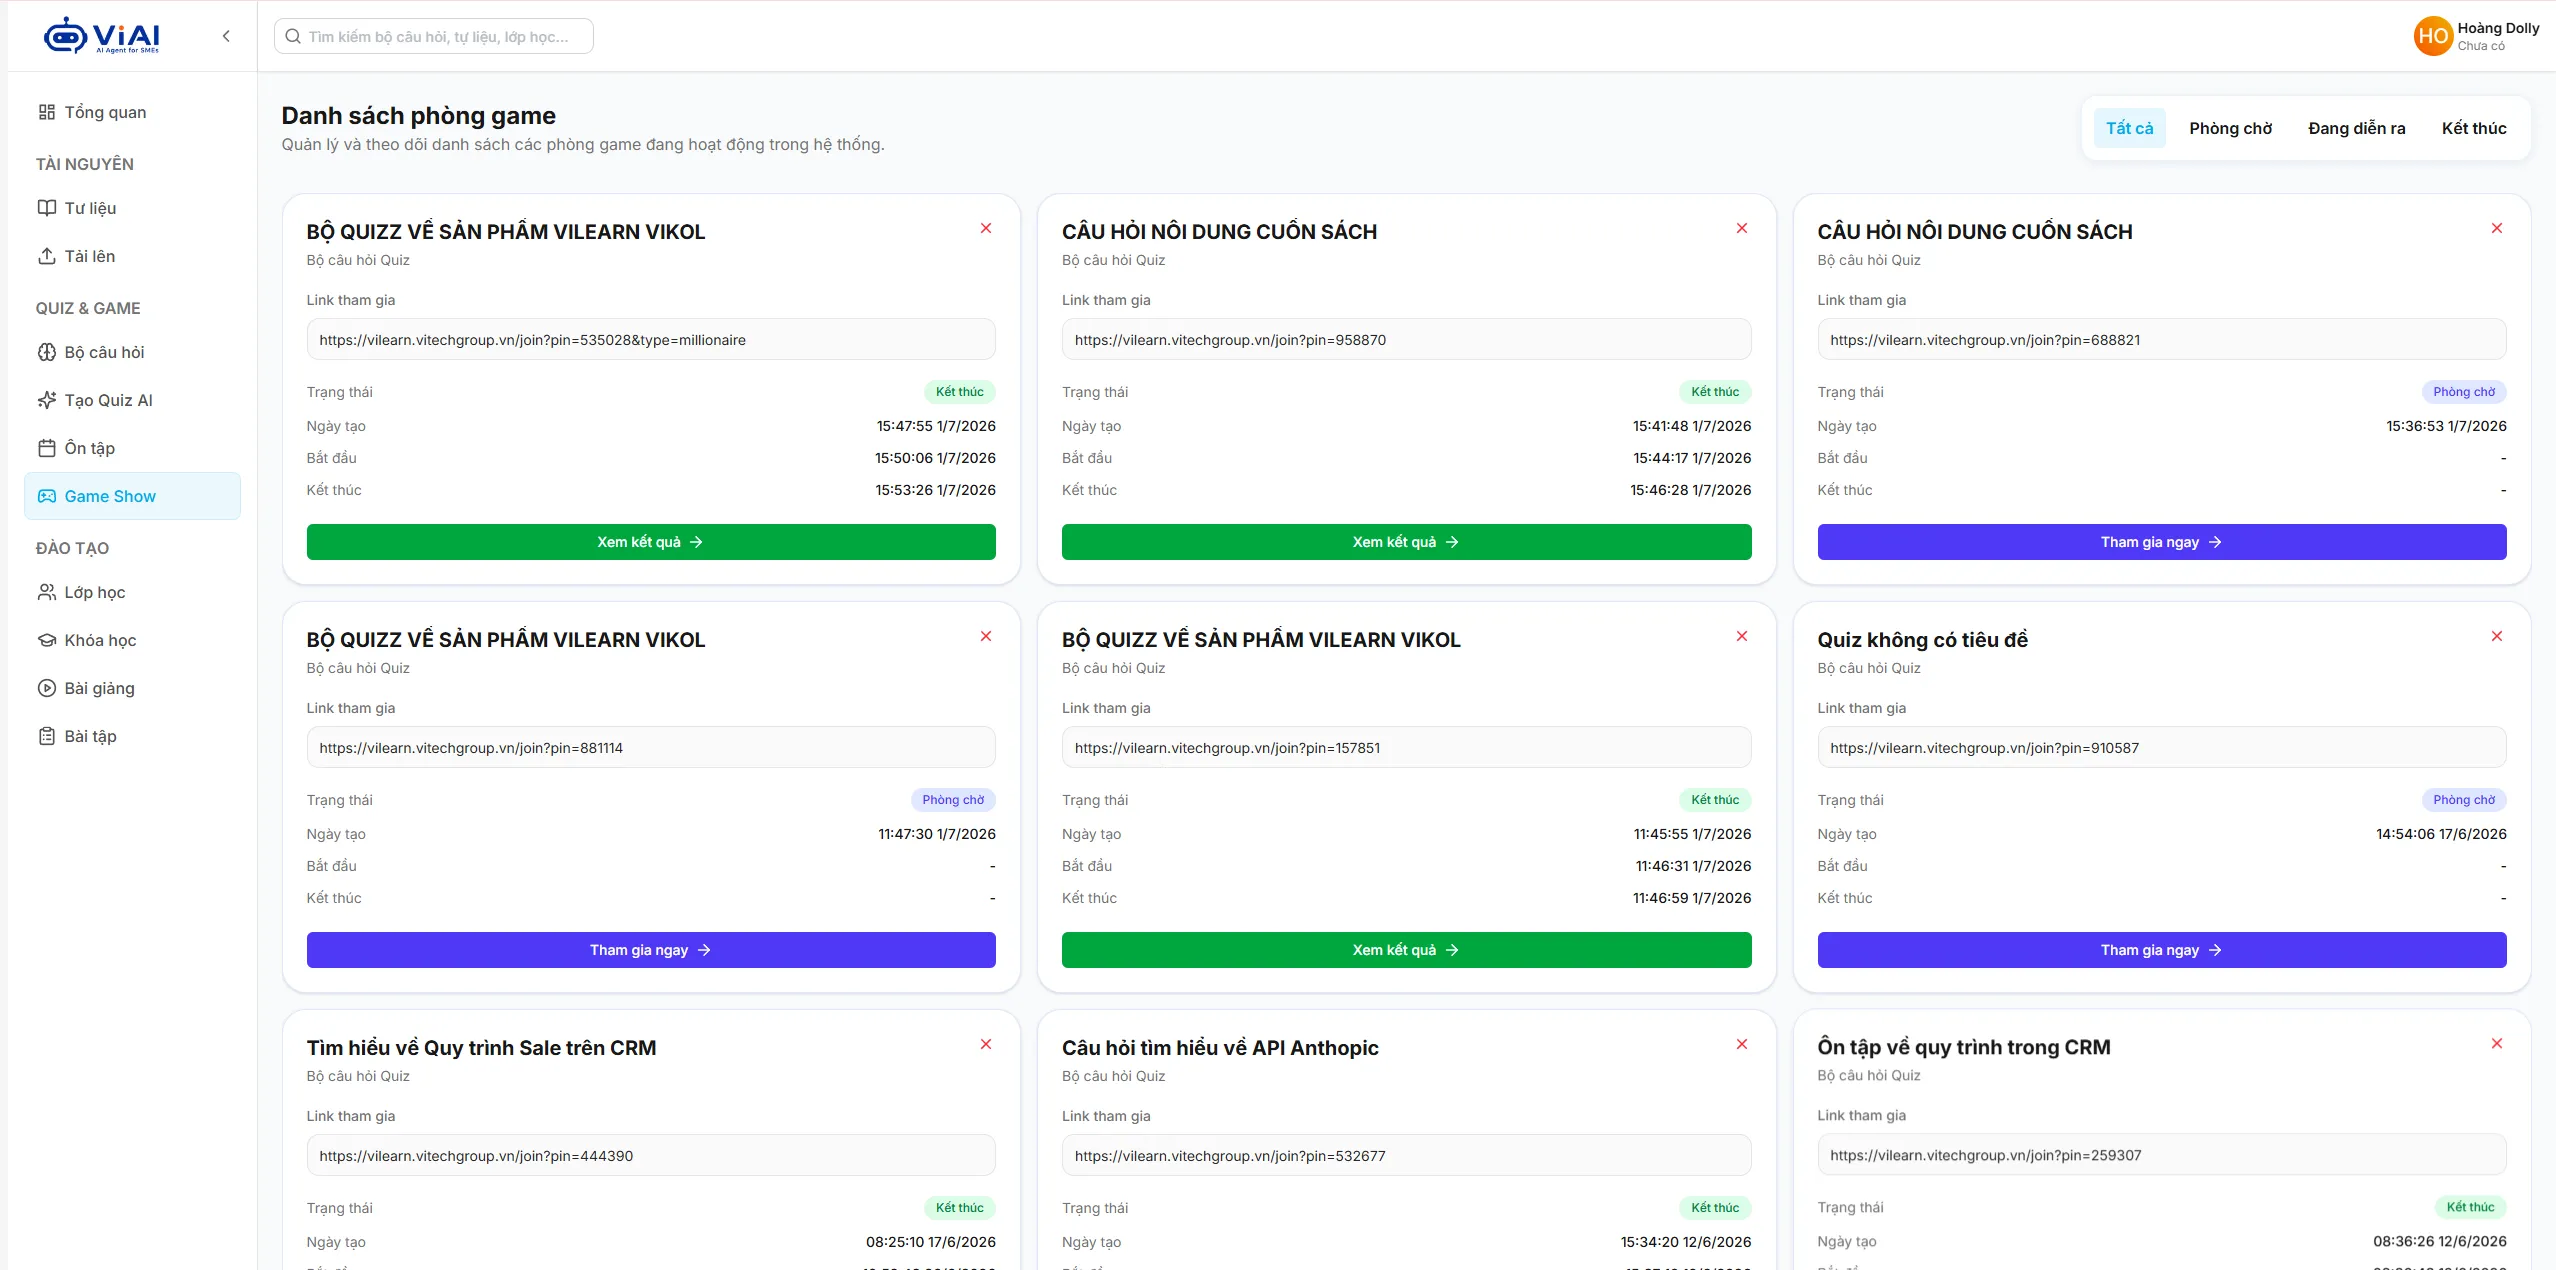The height and width of the screenshot is (1270, 2556).
Task: Delete Ôn tập về quy trình trong CRM room
Action: (2497, 1043)
